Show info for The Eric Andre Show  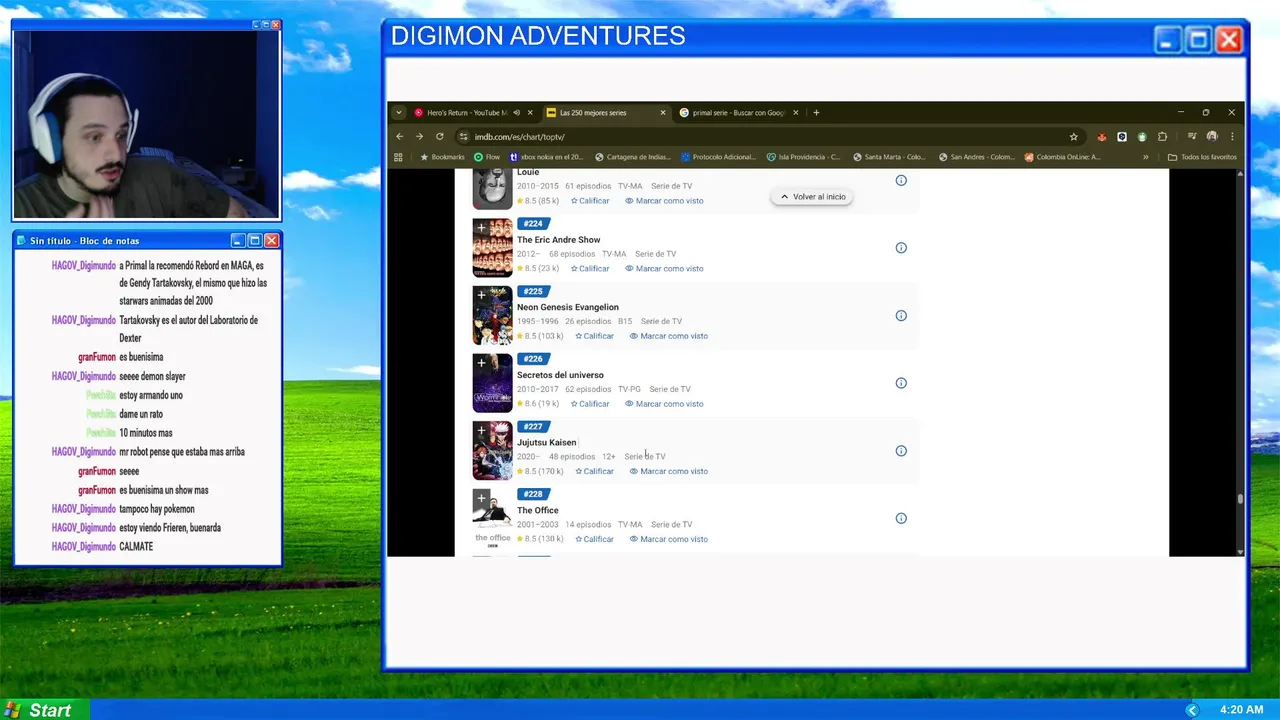(x=901, y=248)
